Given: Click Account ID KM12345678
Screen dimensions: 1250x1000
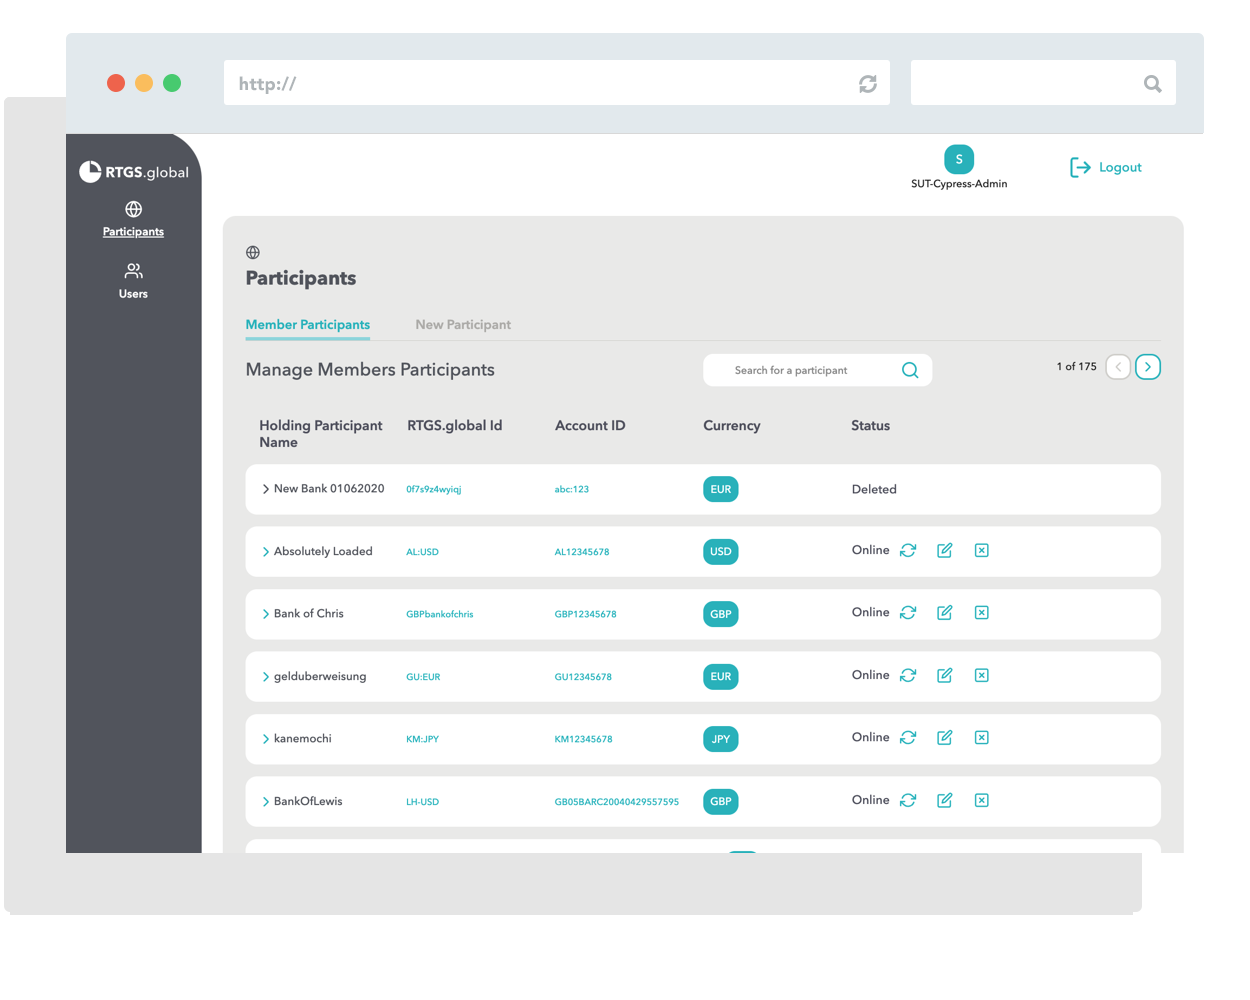Looking at the screenshot, I should pos(583,739).
